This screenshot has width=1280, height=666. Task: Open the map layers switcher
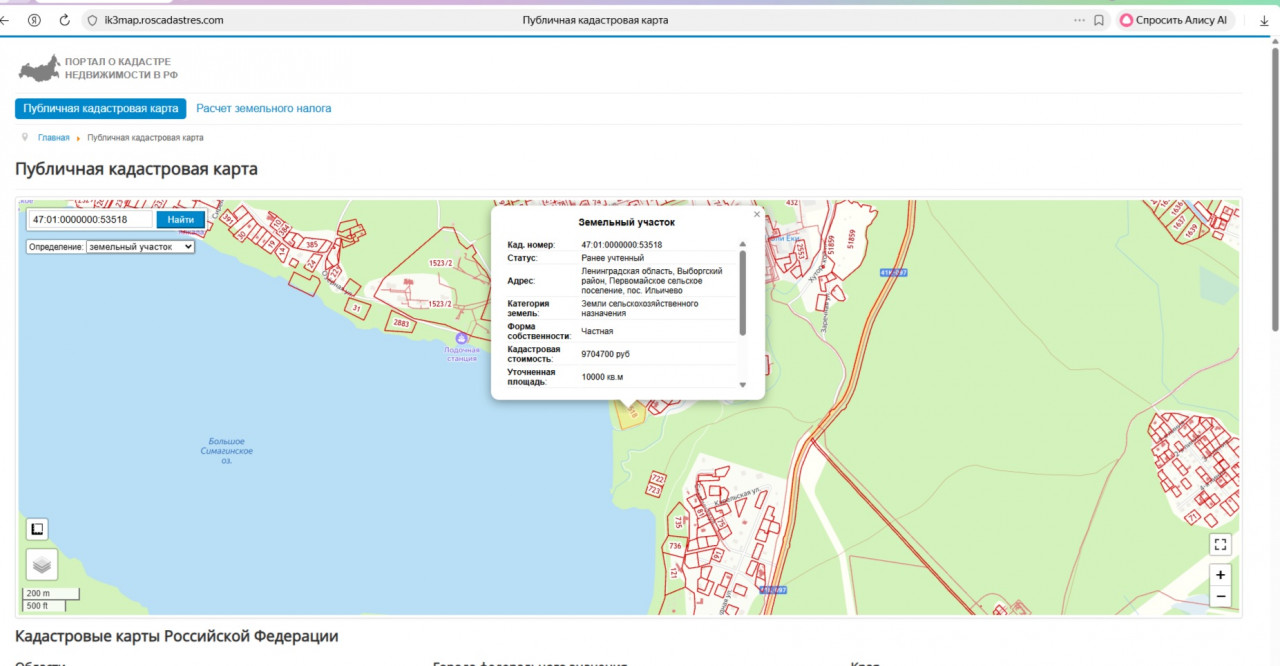point(41,565)
